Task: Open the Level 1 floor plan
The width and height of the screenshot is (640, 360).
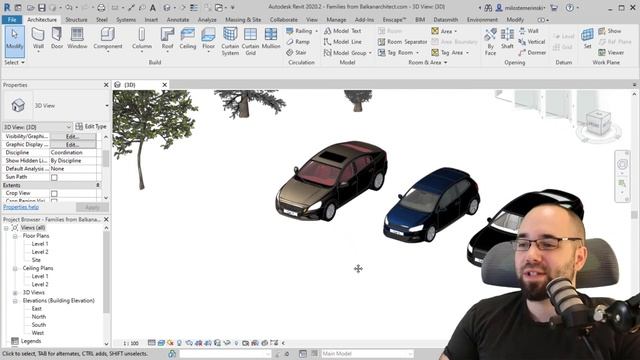Action: pos(40,244)
